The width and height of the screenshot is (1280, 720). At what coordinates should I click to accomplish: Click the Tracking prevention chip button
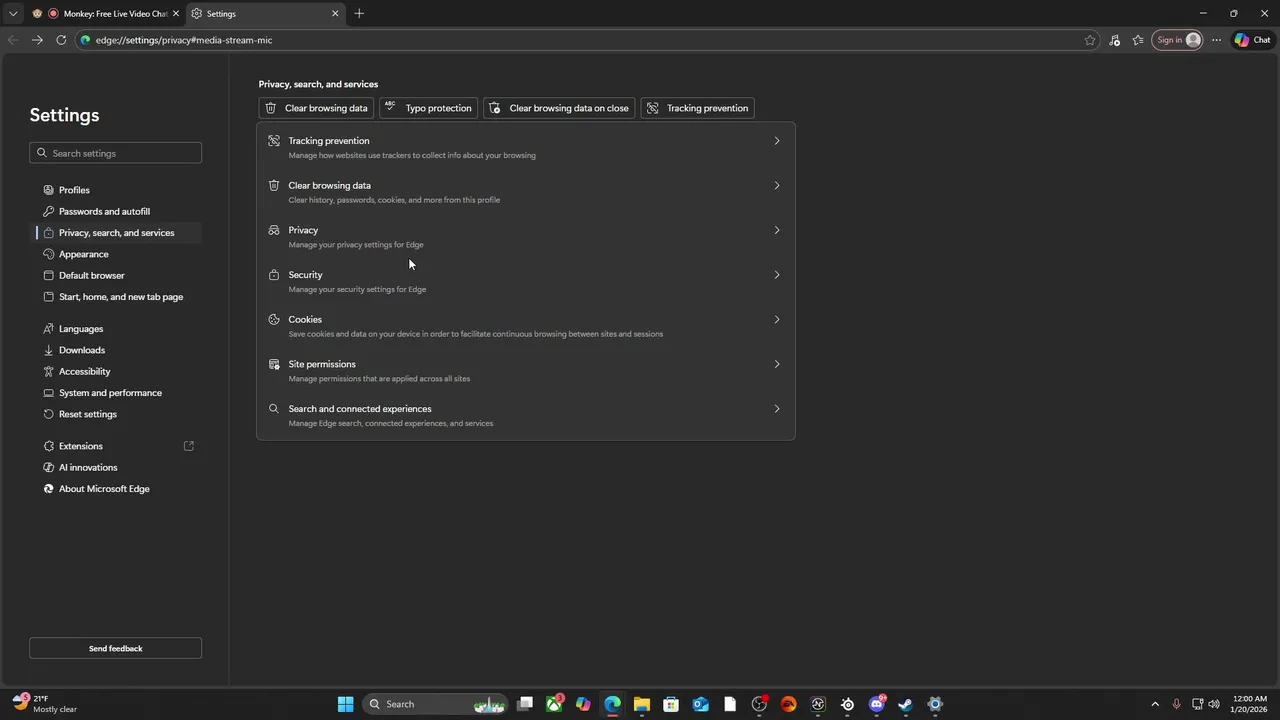(697, 108)
